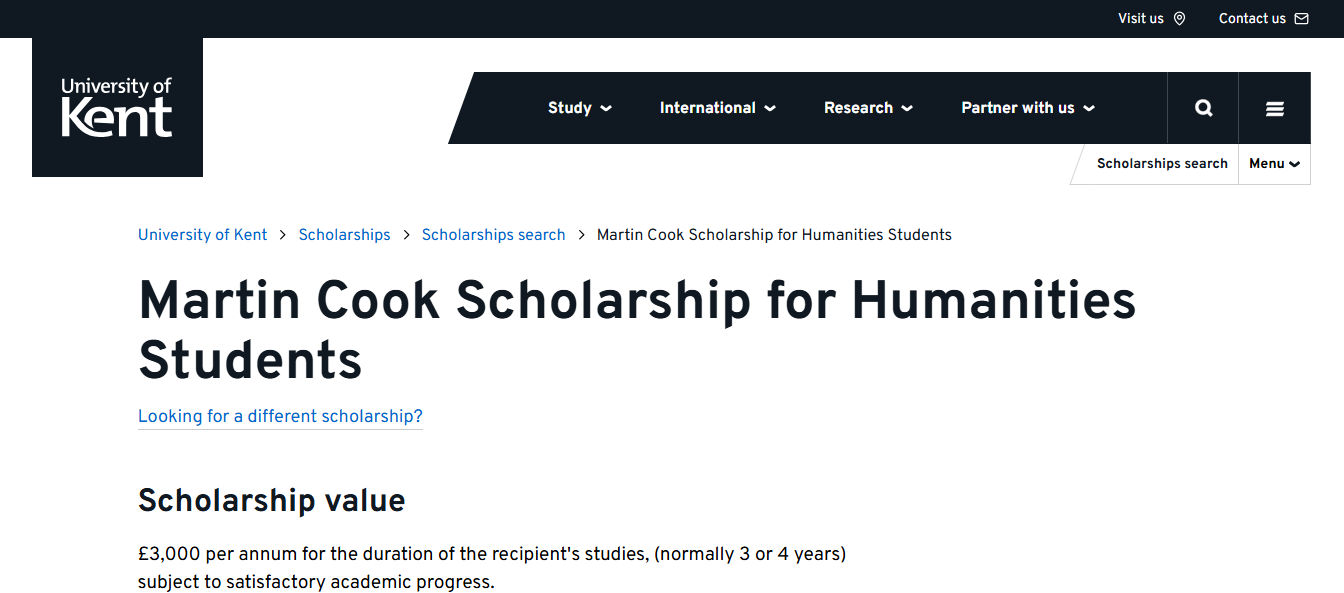1344x593 pixels.
Task: Open the Scholarships search breadcrumb link
Action: pos(493,234)
